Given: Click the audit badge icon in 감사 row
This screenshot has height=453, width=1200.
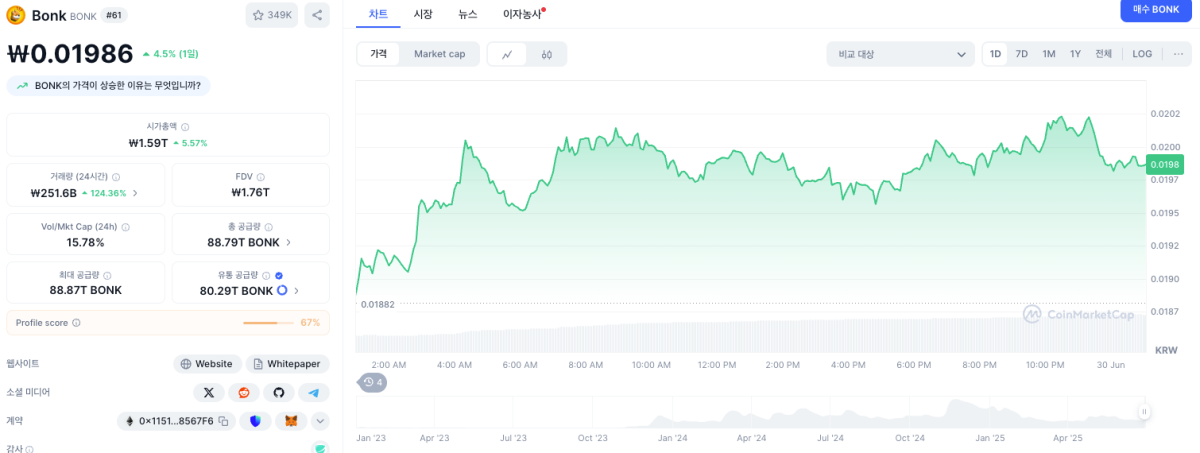Looking at the screenshot, I should point(320,449).
